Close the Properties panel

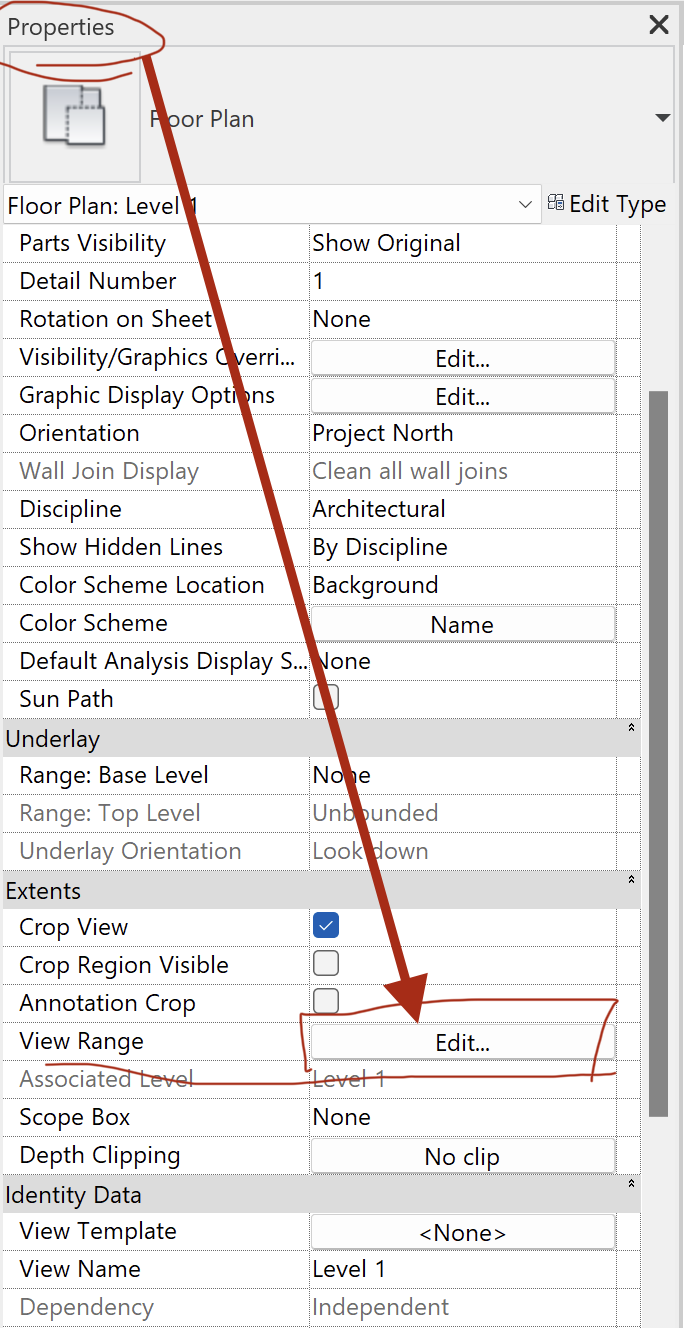pos(658,25)
